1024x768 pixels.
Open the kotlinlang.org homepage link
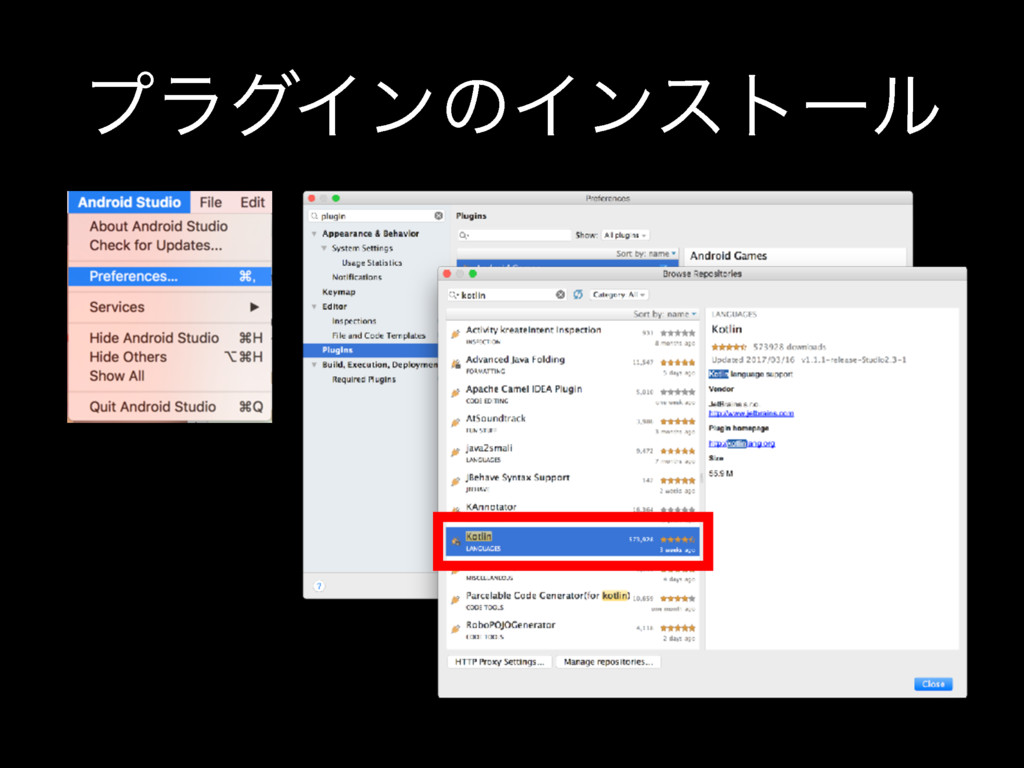(x=742, y=443)
